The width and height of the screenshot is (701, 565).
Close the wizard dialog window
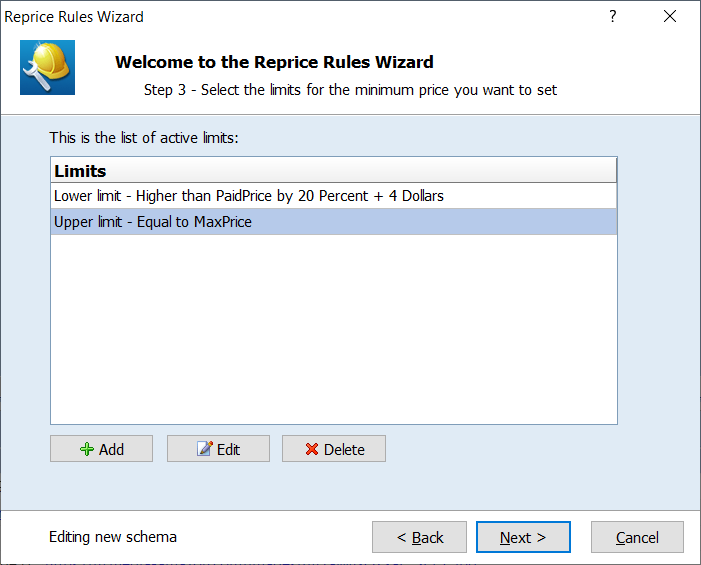click(670, 17)
